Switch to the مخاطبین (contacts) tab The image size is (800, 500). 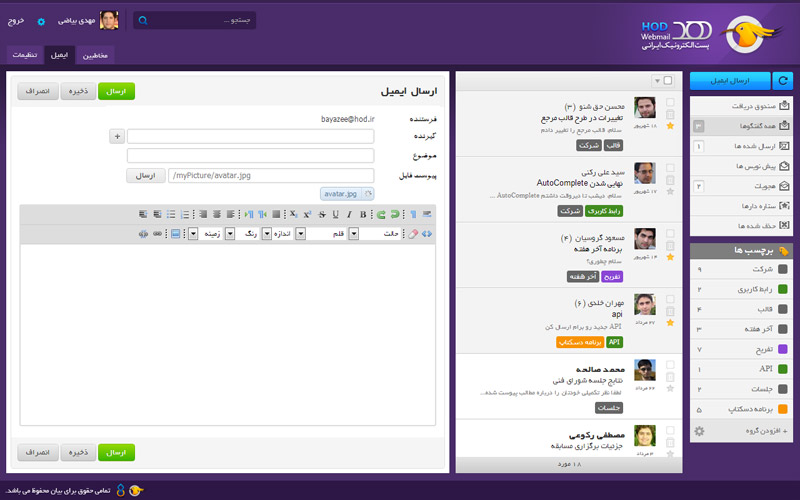tap(95, 54)
